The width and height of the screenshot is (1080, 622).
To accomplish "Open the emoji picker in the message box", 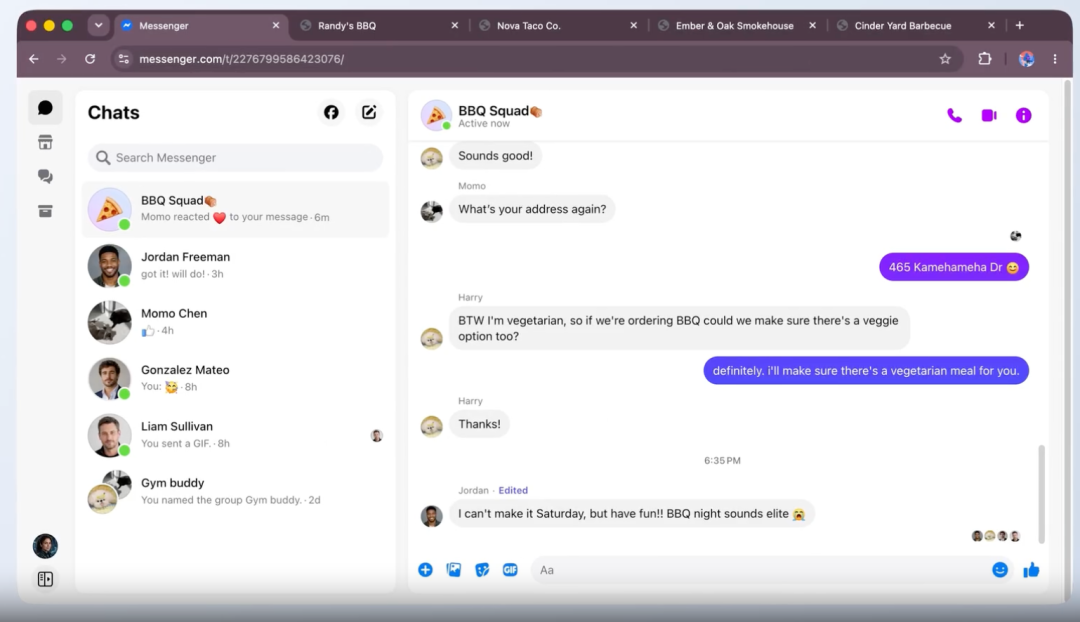I will click(1000, 570).
